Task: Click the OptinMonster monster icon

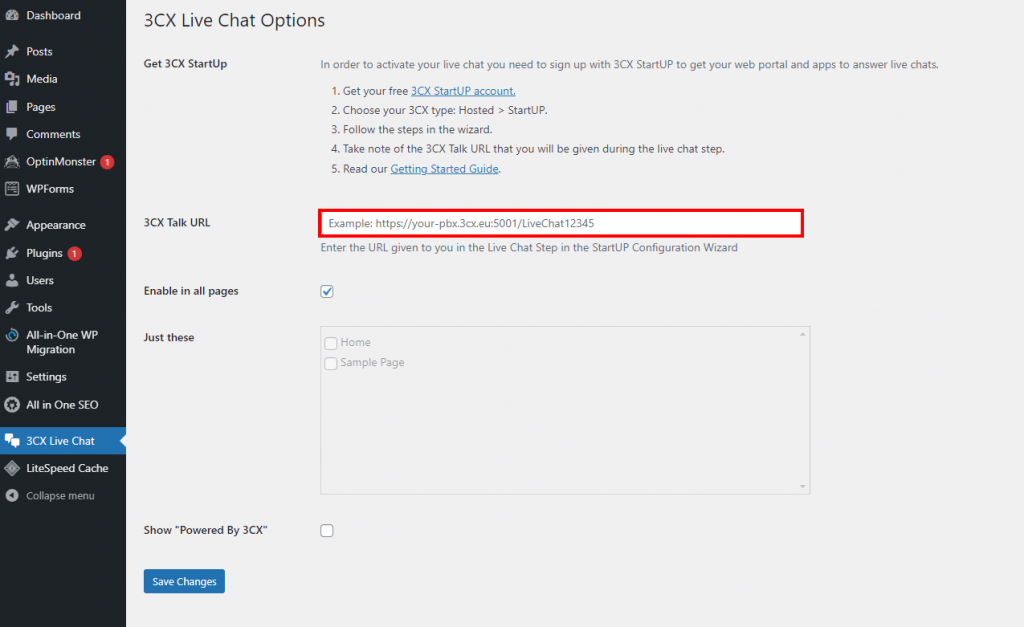Action: [12, 162]
